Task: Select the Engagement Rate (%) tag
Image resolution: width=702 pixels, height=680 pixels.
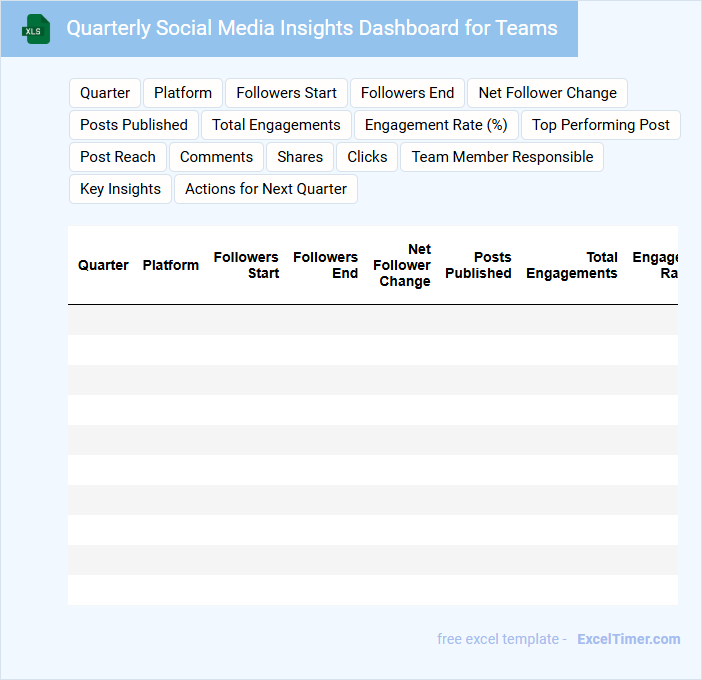Action: (x=436, y=125)
